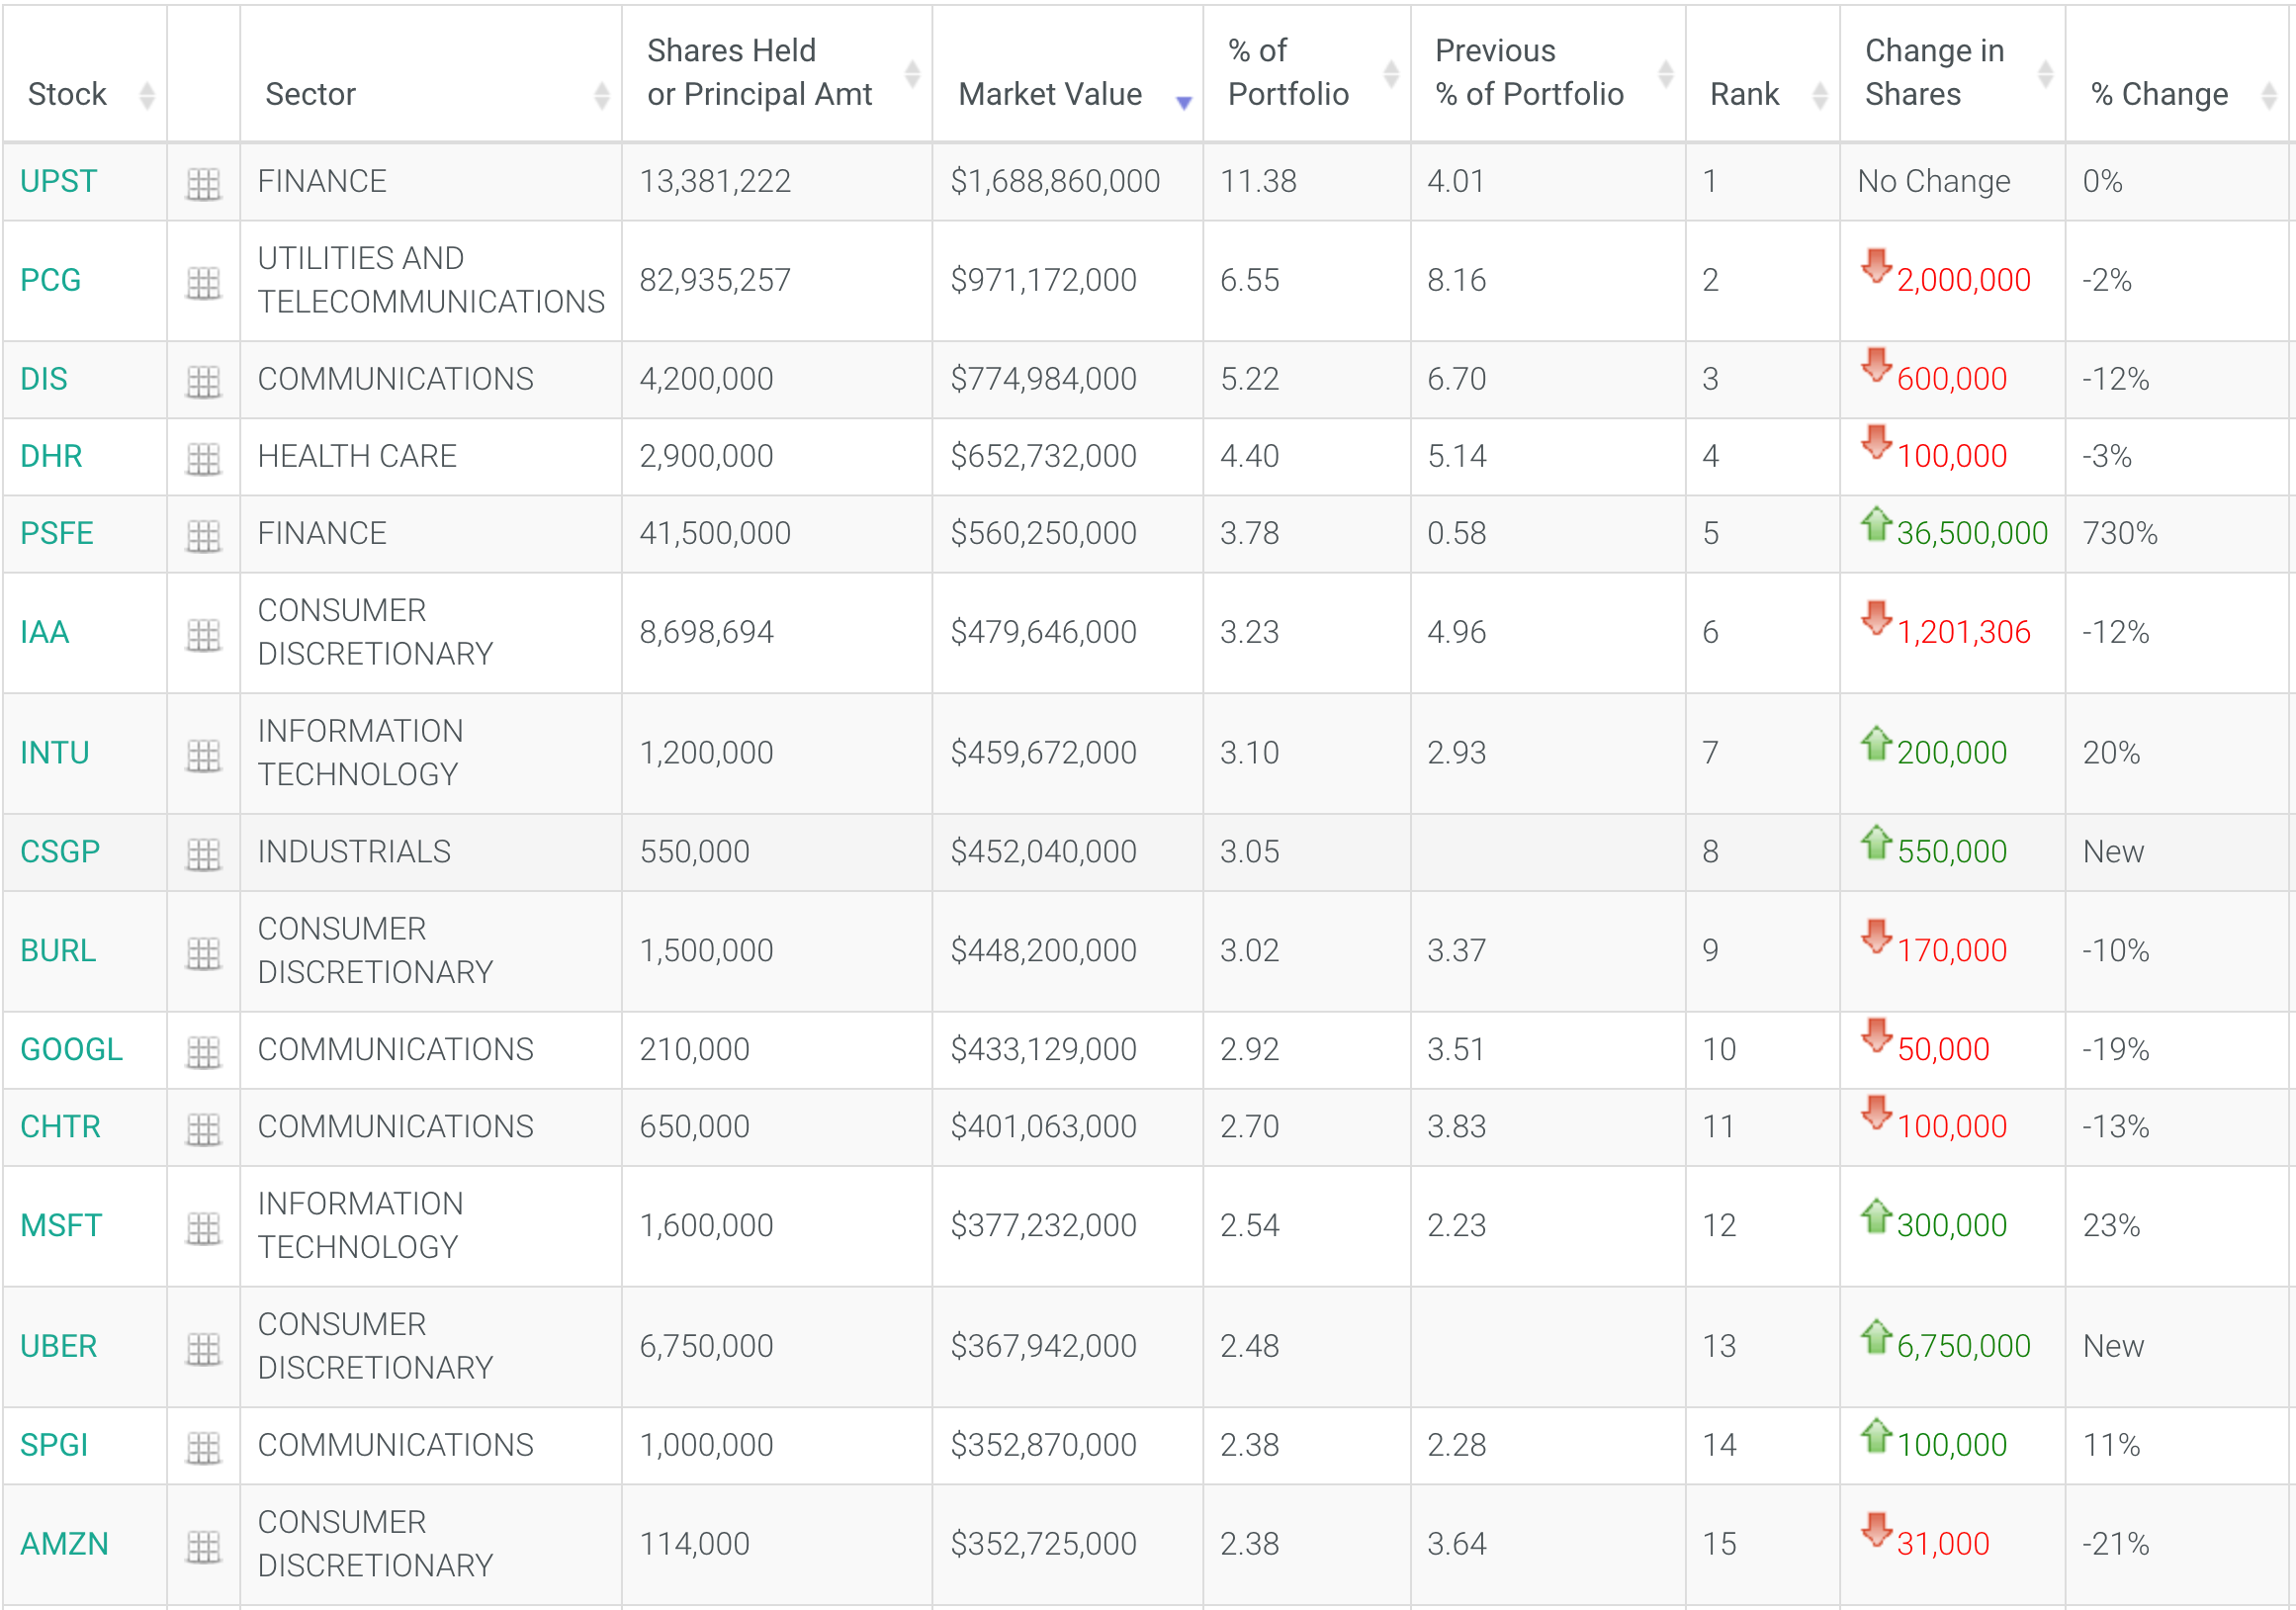Select the market value $352,725,000
The height and width of the screenshot is (1610, 2296).
pyautogui.click(x=1043, y=1544)
